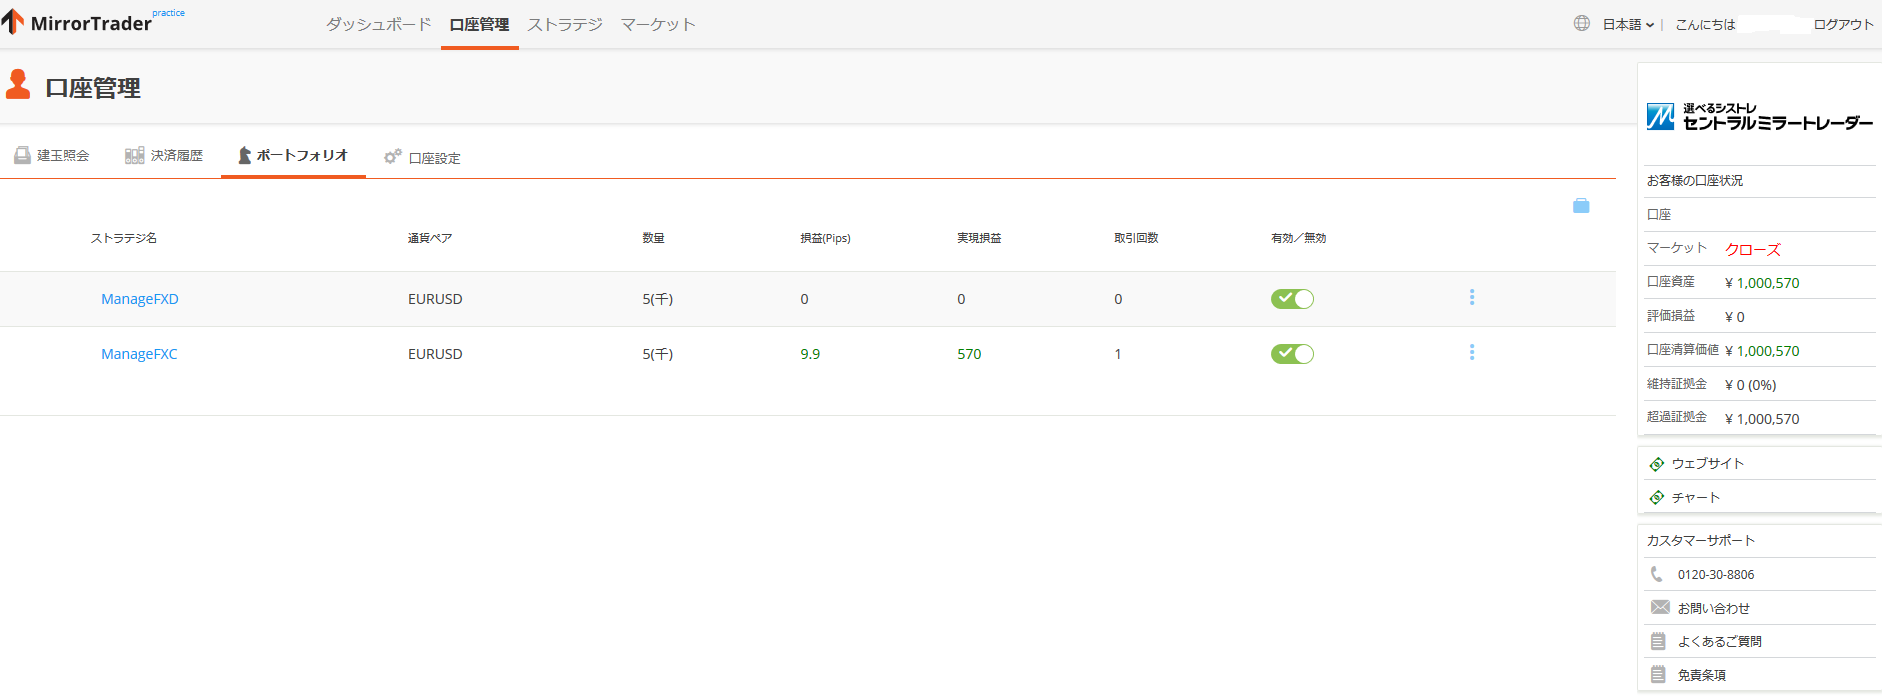
Task: Click the green icon next to ウェブサイト
Action: click(x=1657, y=464)
